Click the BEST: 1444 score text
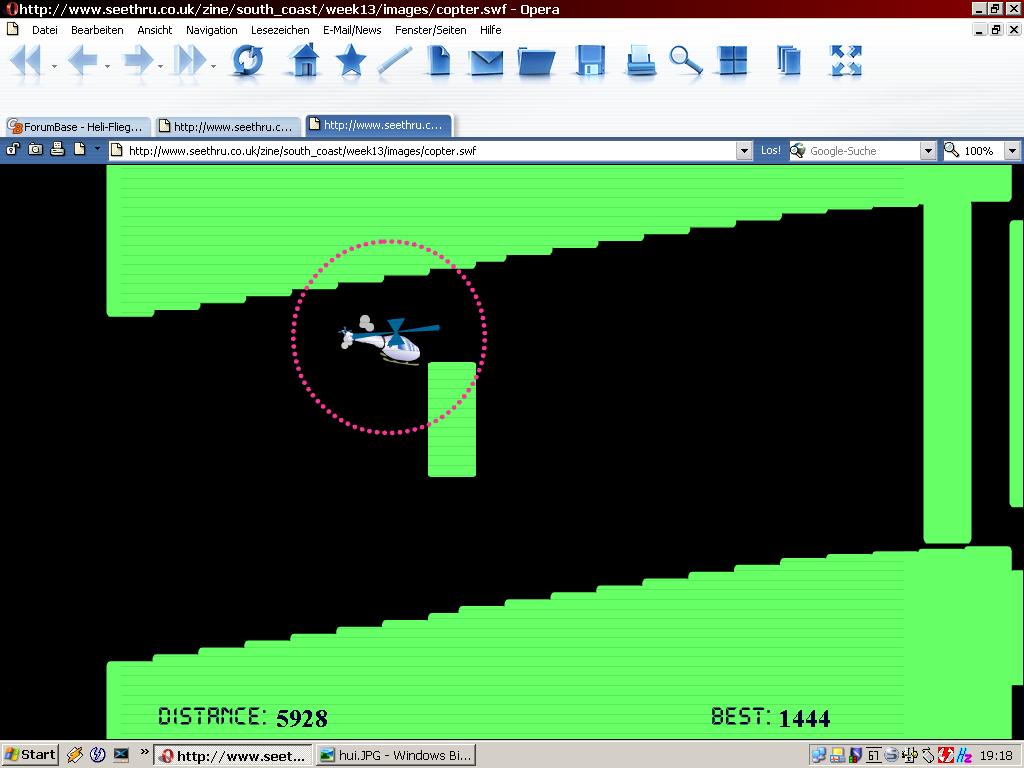The height and width of the screenshot is (768, 1024). pyautogui.click(x=771, y=717)
